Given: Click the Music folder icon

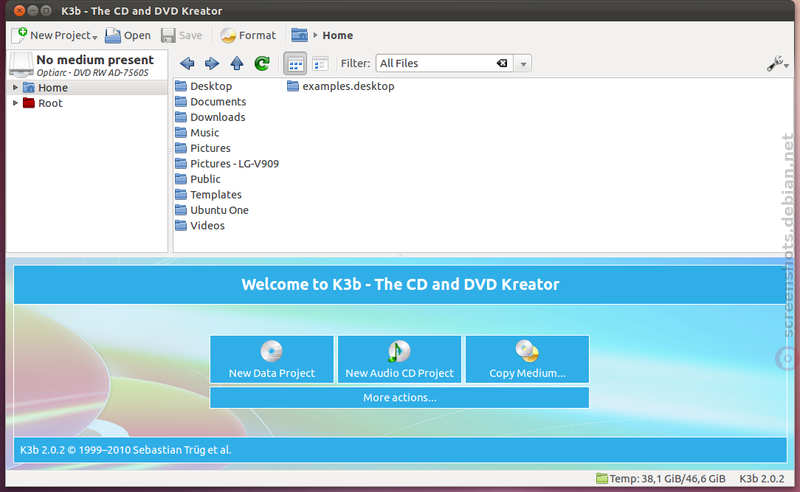Looking at the screenshot, I should click(x=181, y=132).
